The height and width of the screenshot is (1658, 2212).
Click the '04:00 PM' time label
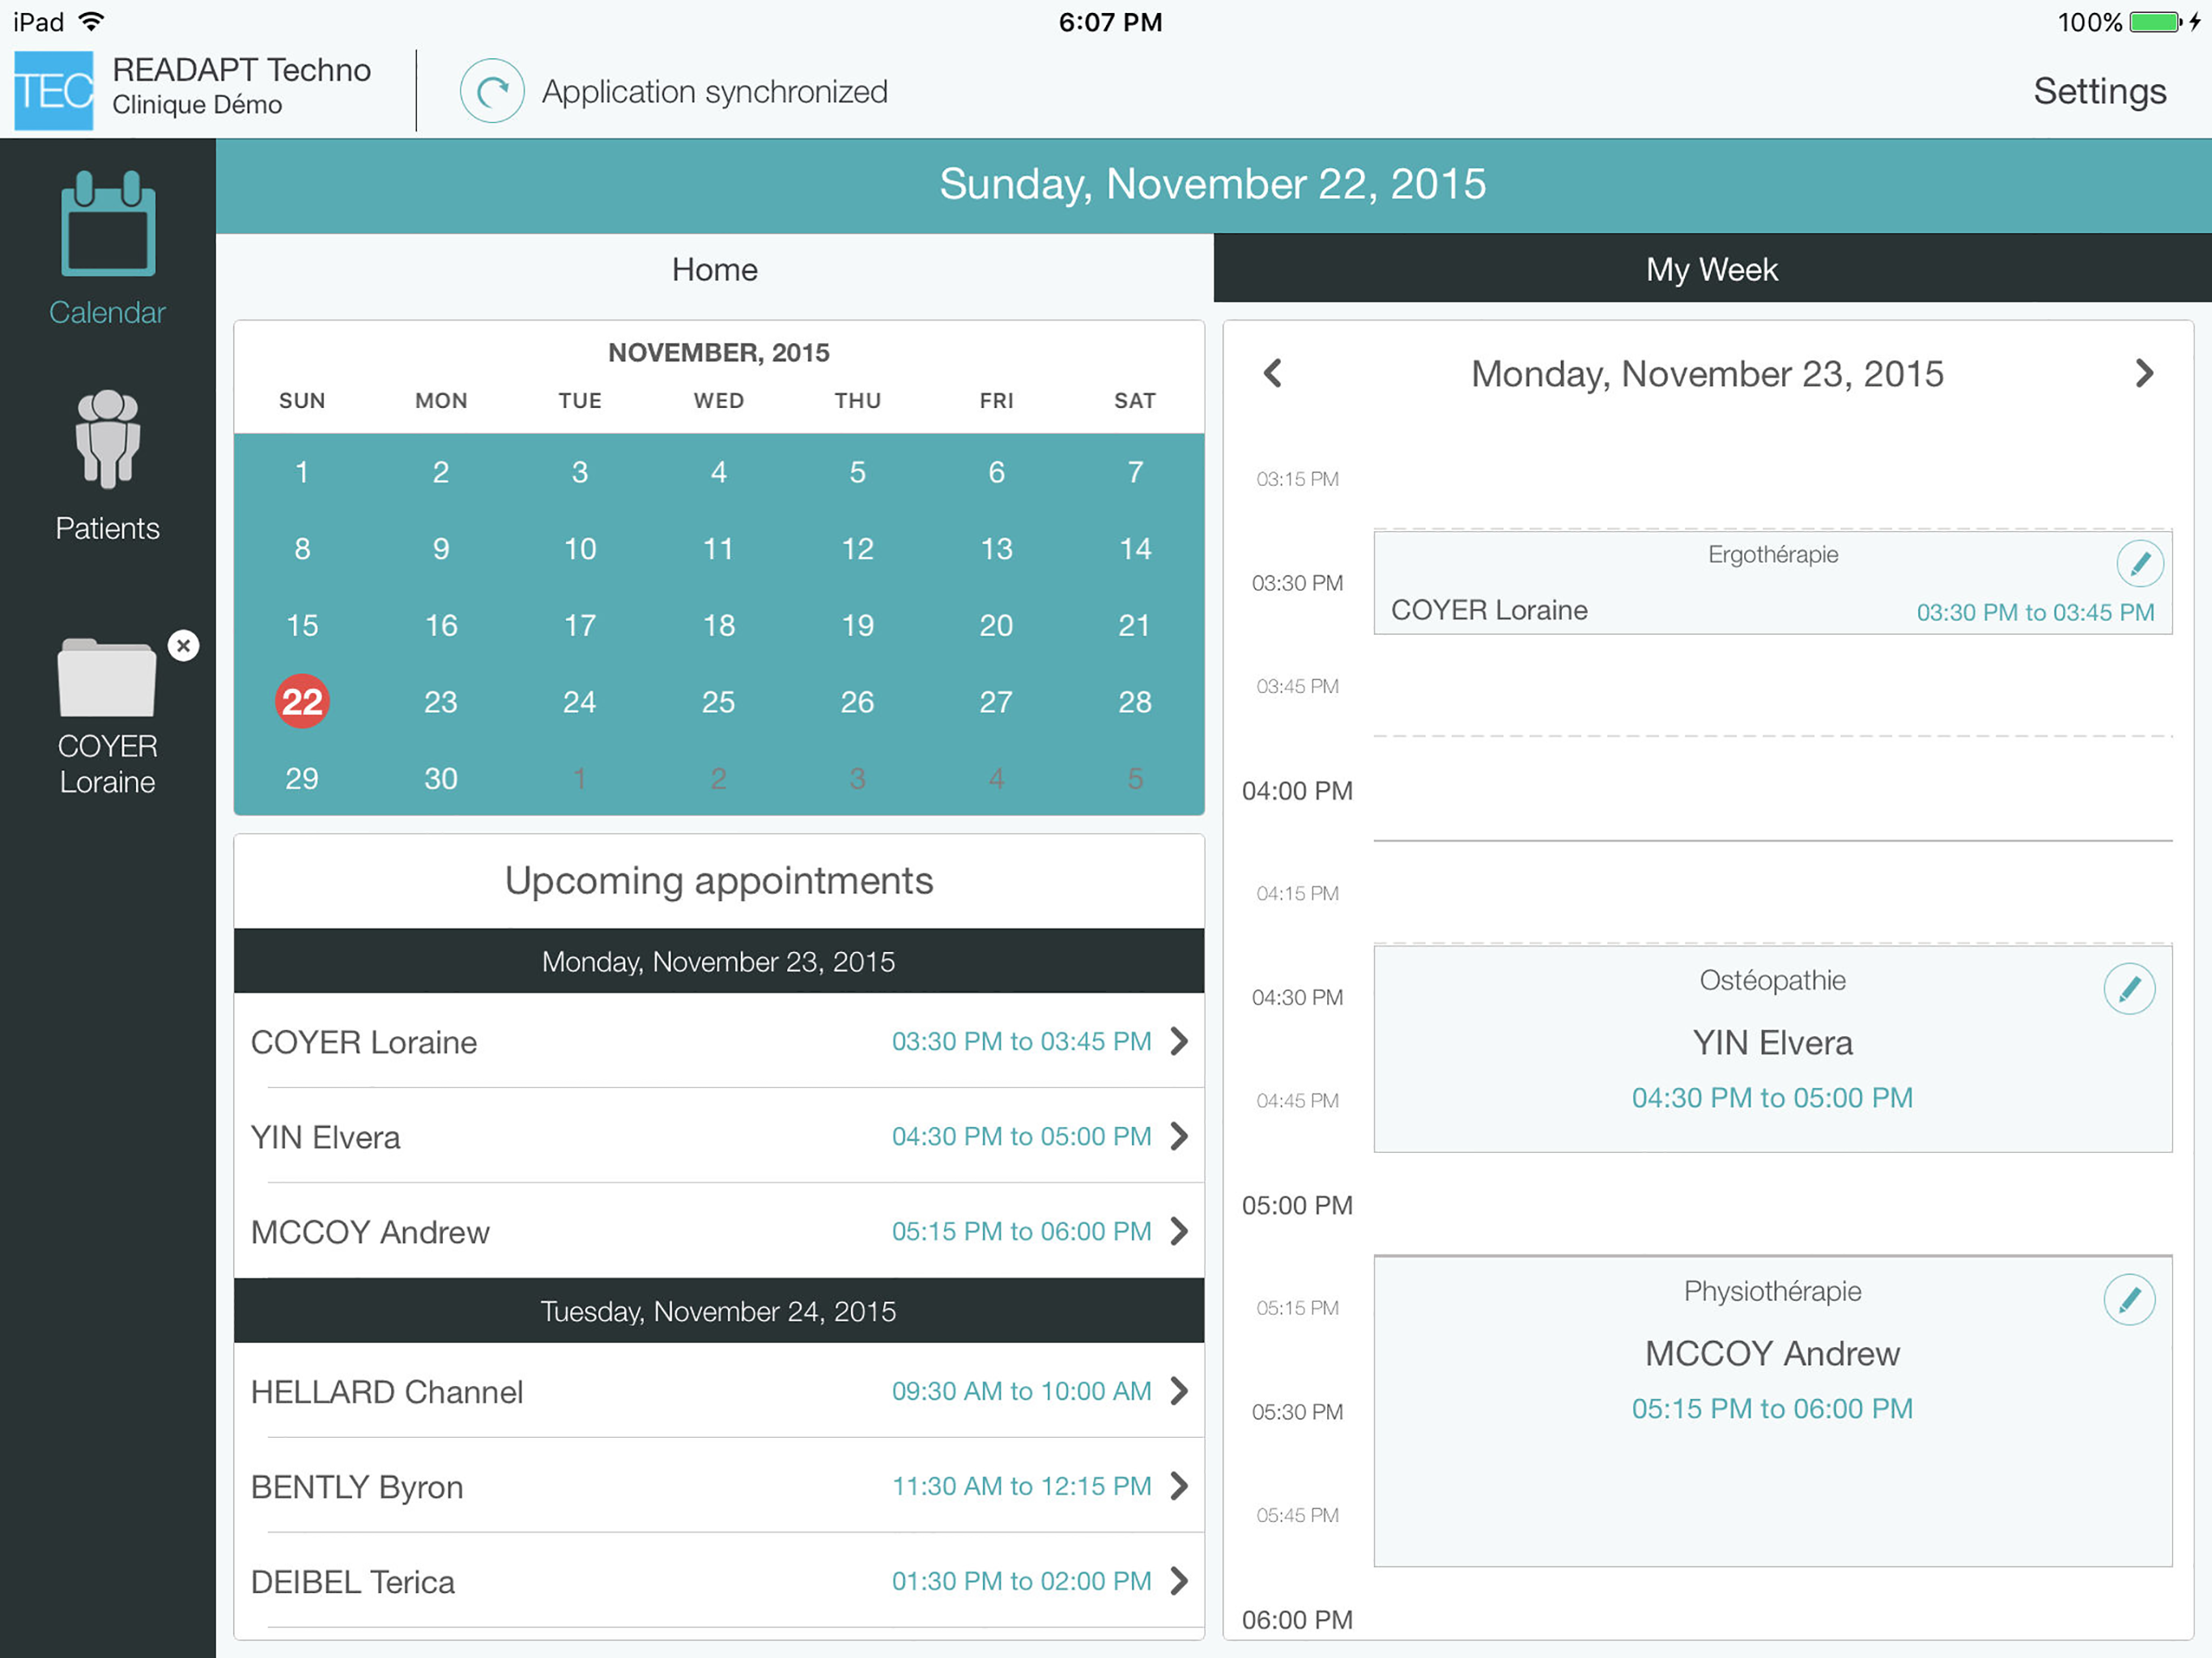(1297, 791)
